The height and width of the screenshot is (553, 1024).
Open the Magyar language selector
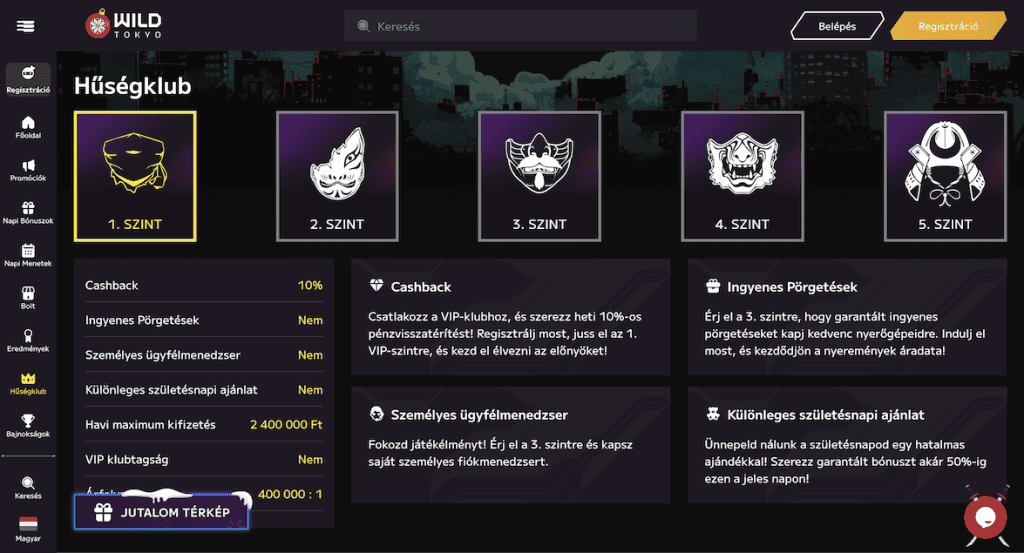28,528
